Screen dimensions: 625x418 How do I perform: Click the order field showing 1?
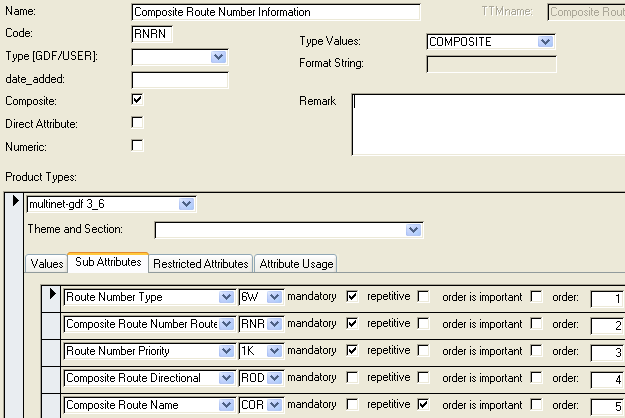tap(607, 298)
